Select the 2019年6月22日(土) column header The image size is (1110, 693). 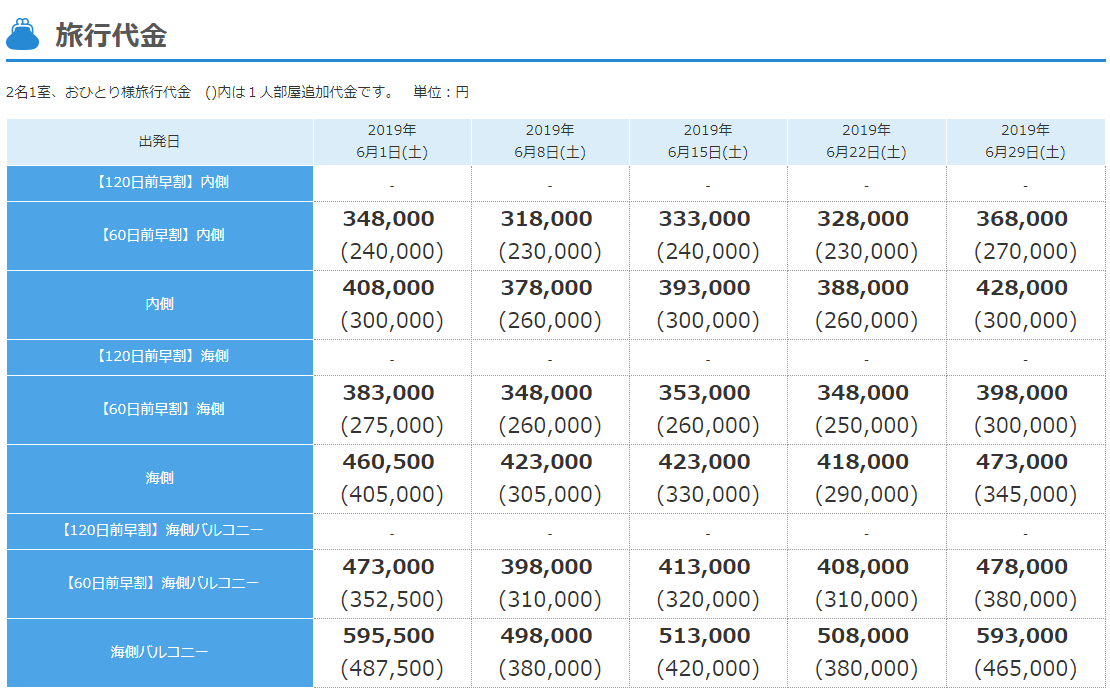[x=866, y=142]
